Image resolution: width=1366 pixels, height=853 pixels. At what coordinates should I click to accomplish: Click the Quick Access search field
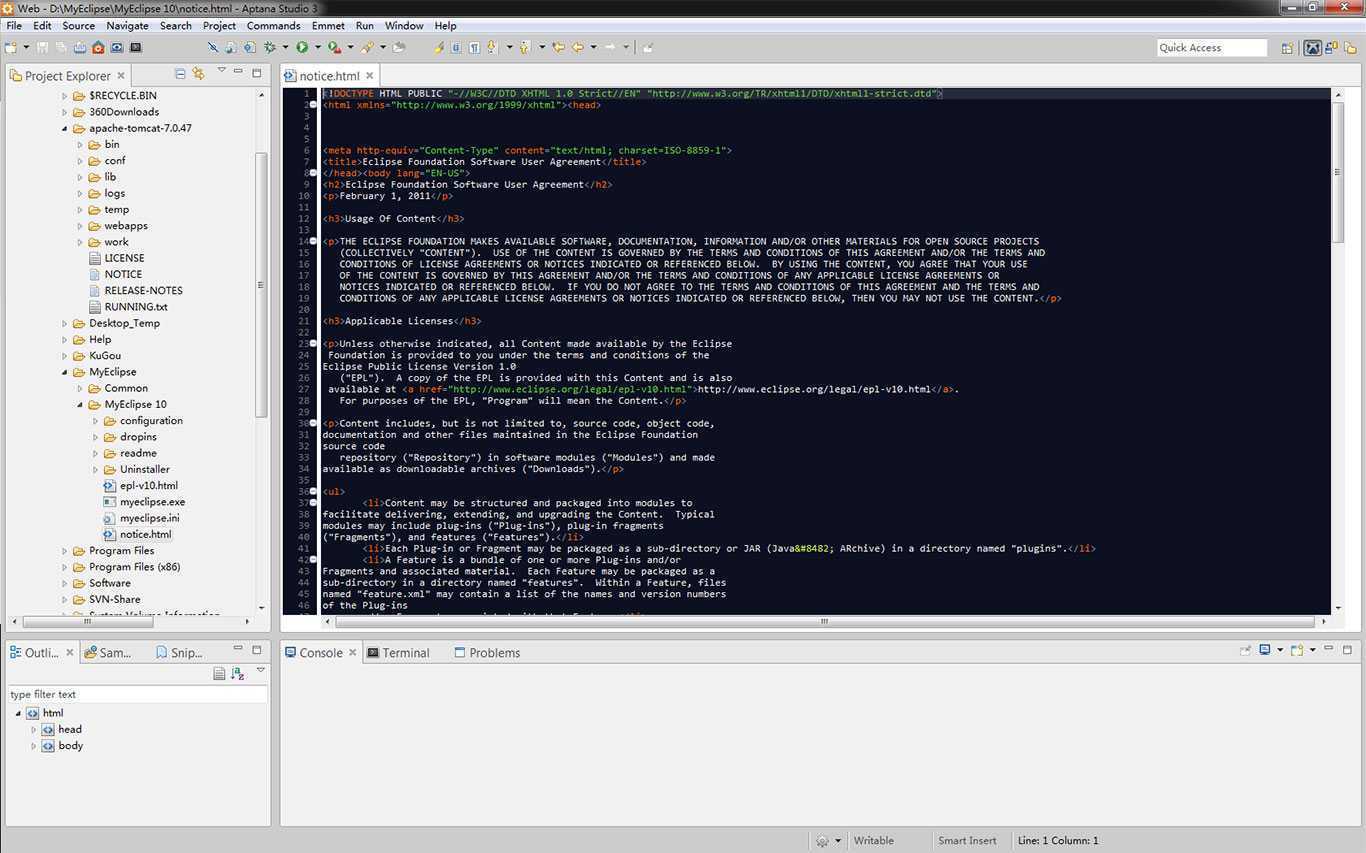[x=1211, y=48]
